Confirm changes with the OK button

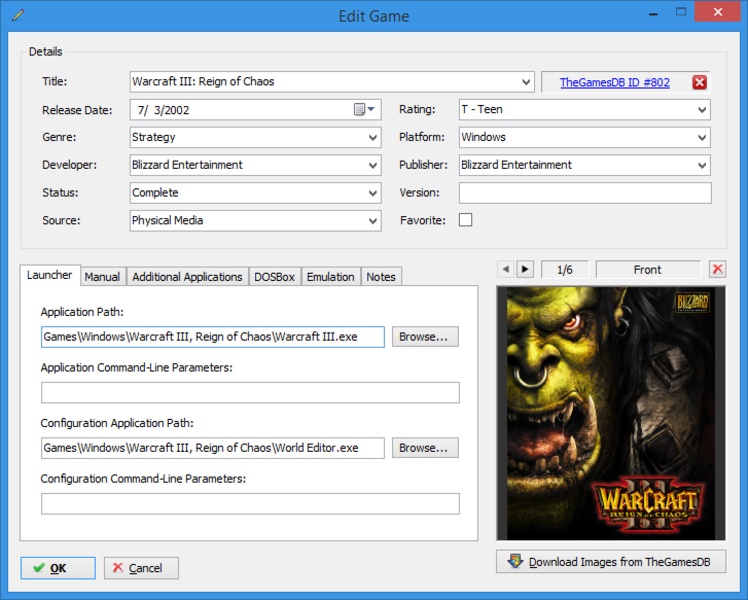click(x=58, y=568)
